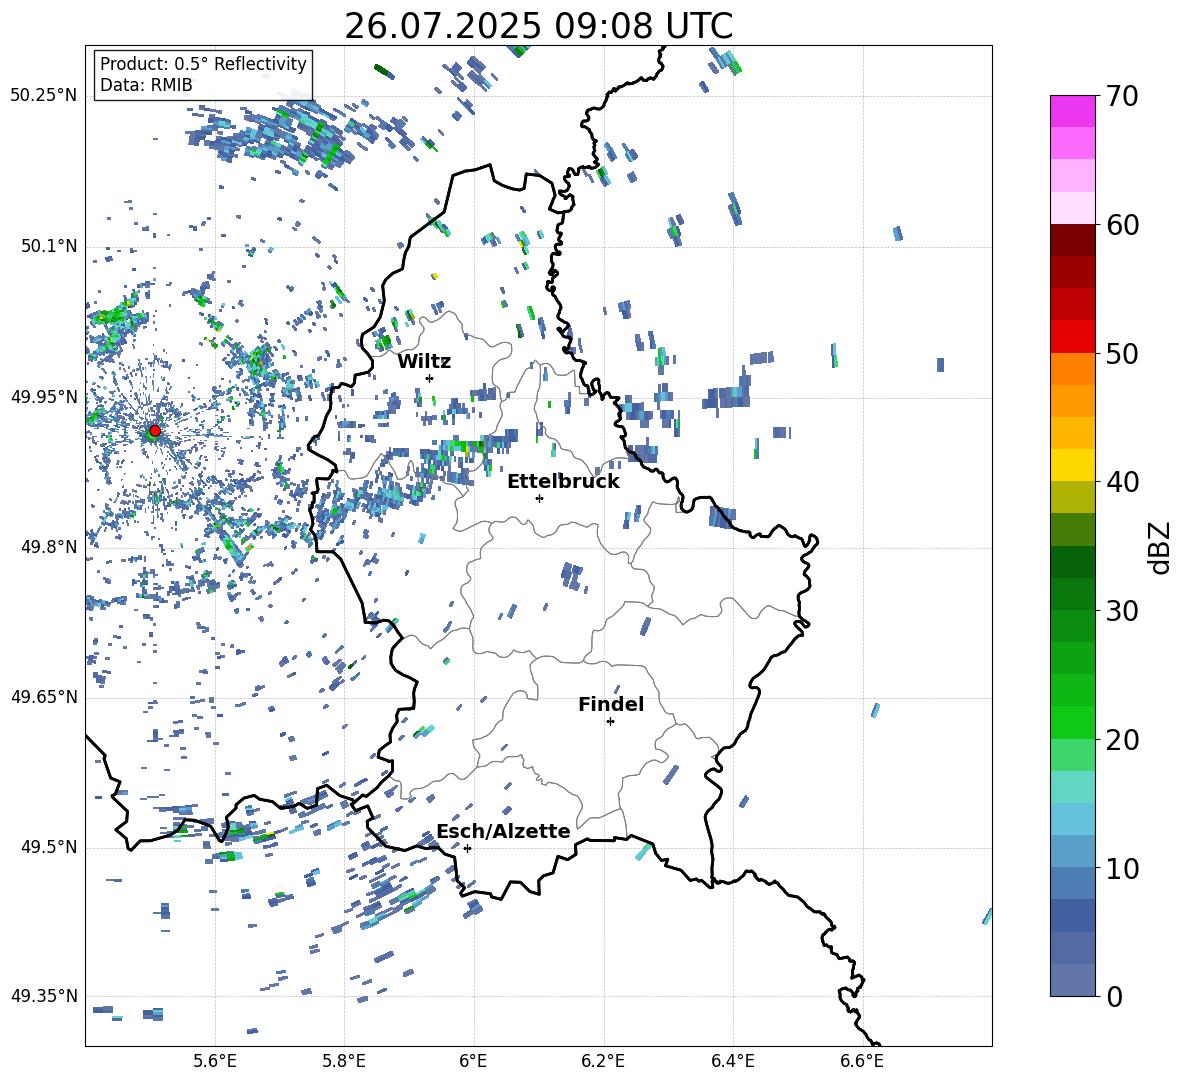Screen dimensions: 1184x1081
Task: Click the title 26.07.2025 09:08 UTC
Action: pos(539,27)
